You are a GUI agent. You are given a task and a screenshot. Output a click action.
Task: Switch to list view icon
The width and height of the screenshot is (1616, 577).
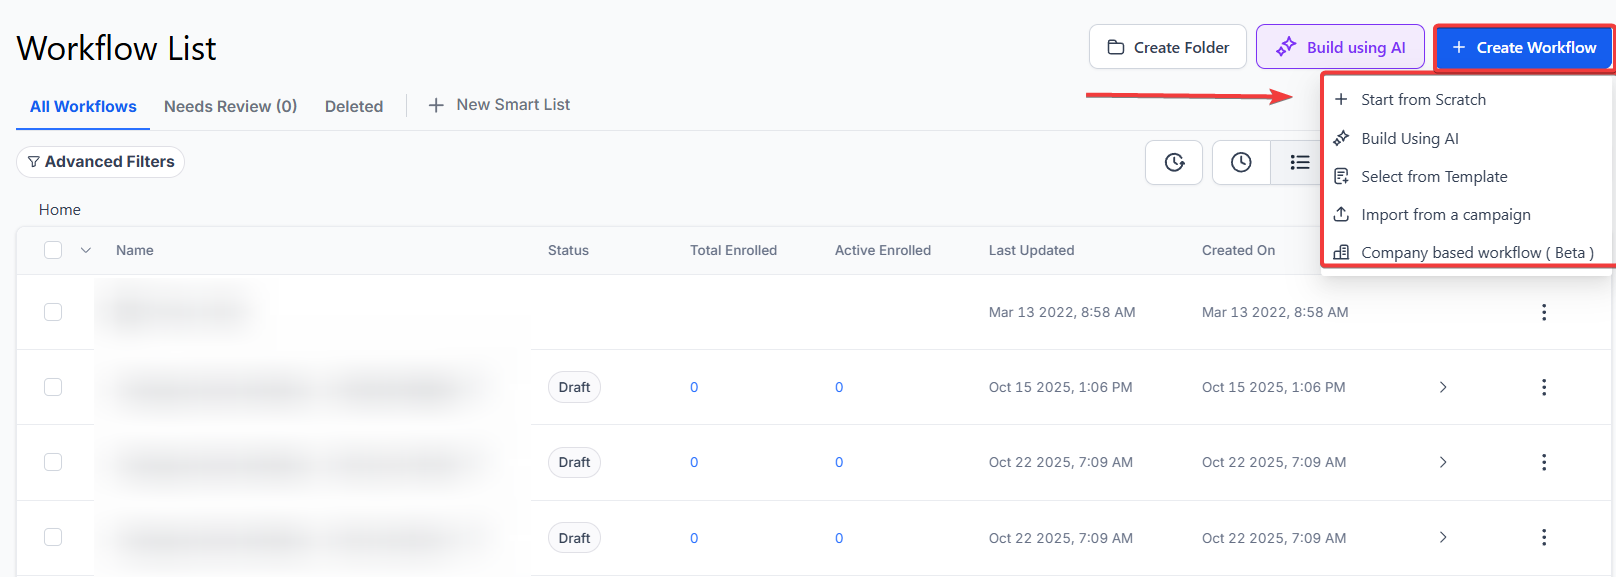click(x=1299, y=162)
